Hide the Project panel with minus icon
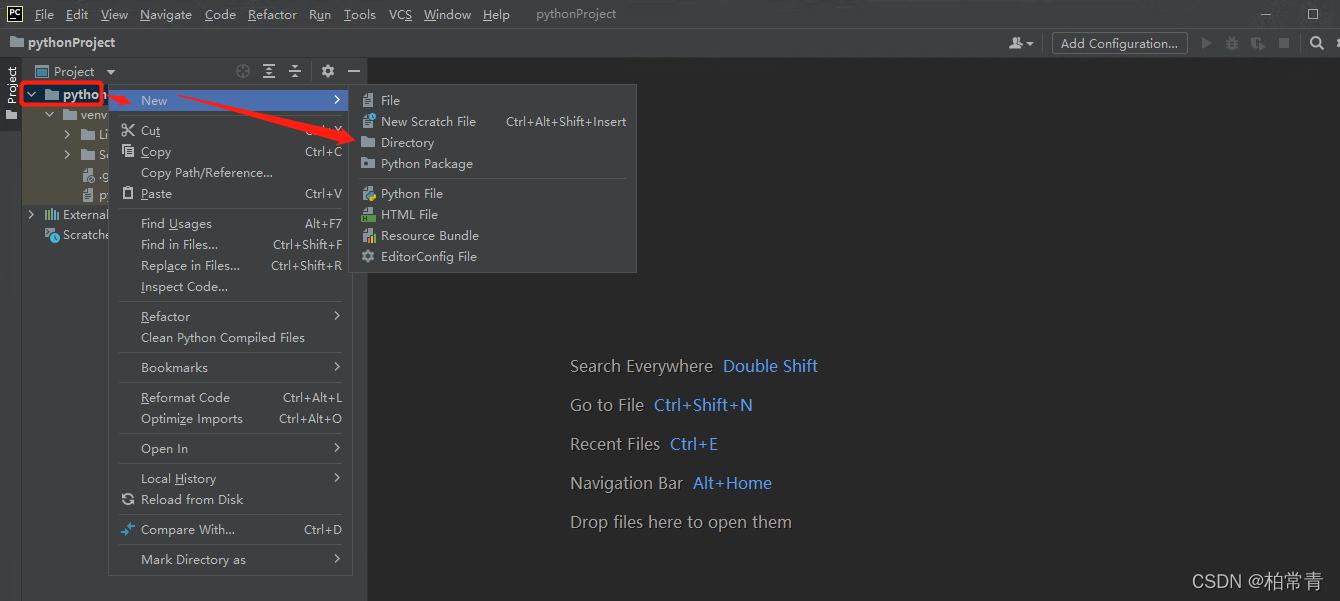This screenshot has width=1340, height=601. coord(354,71)
